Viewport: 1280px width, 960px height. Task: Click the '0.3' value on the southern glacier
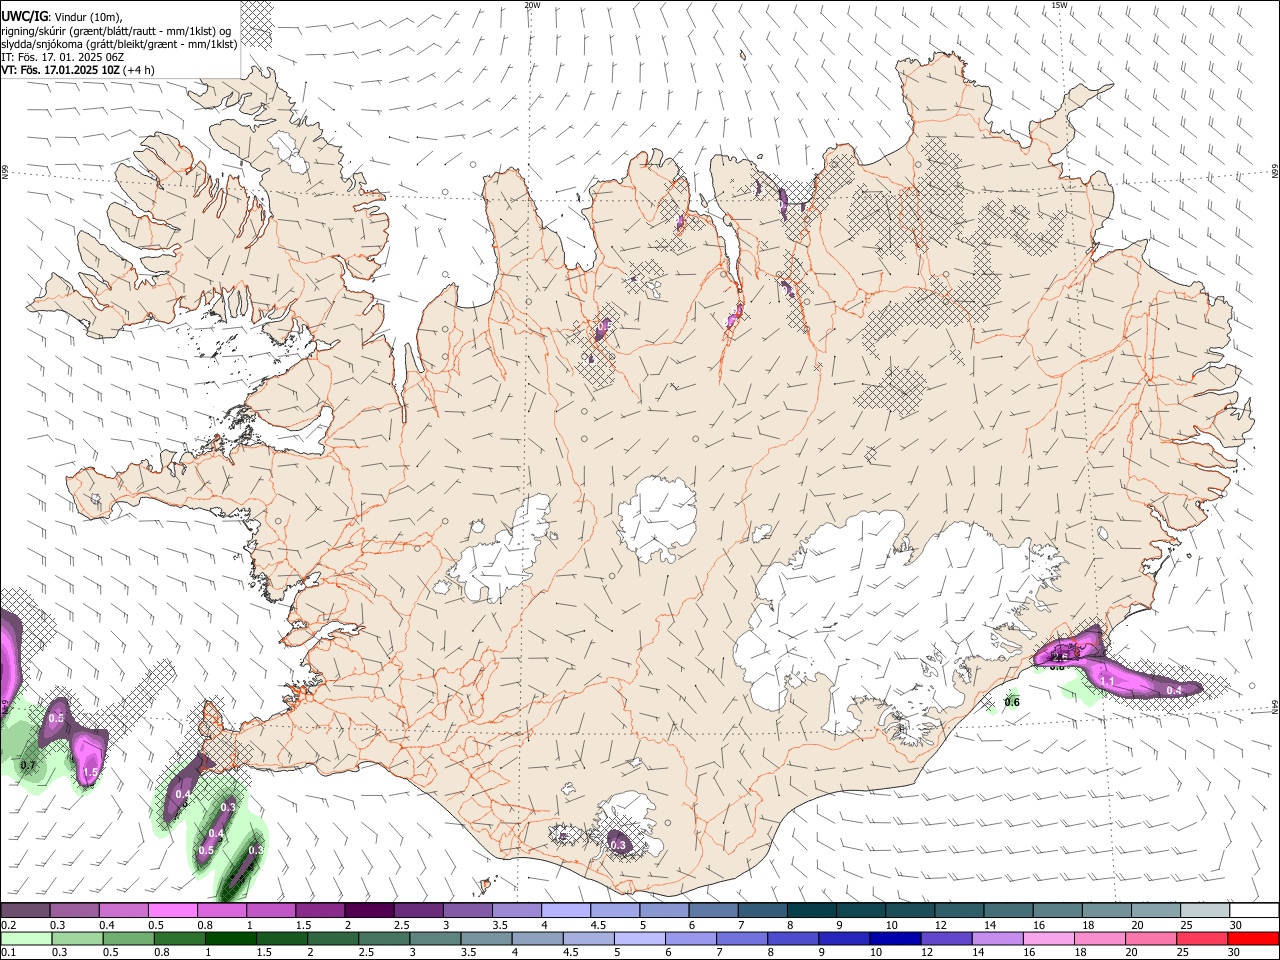point(618,845)
